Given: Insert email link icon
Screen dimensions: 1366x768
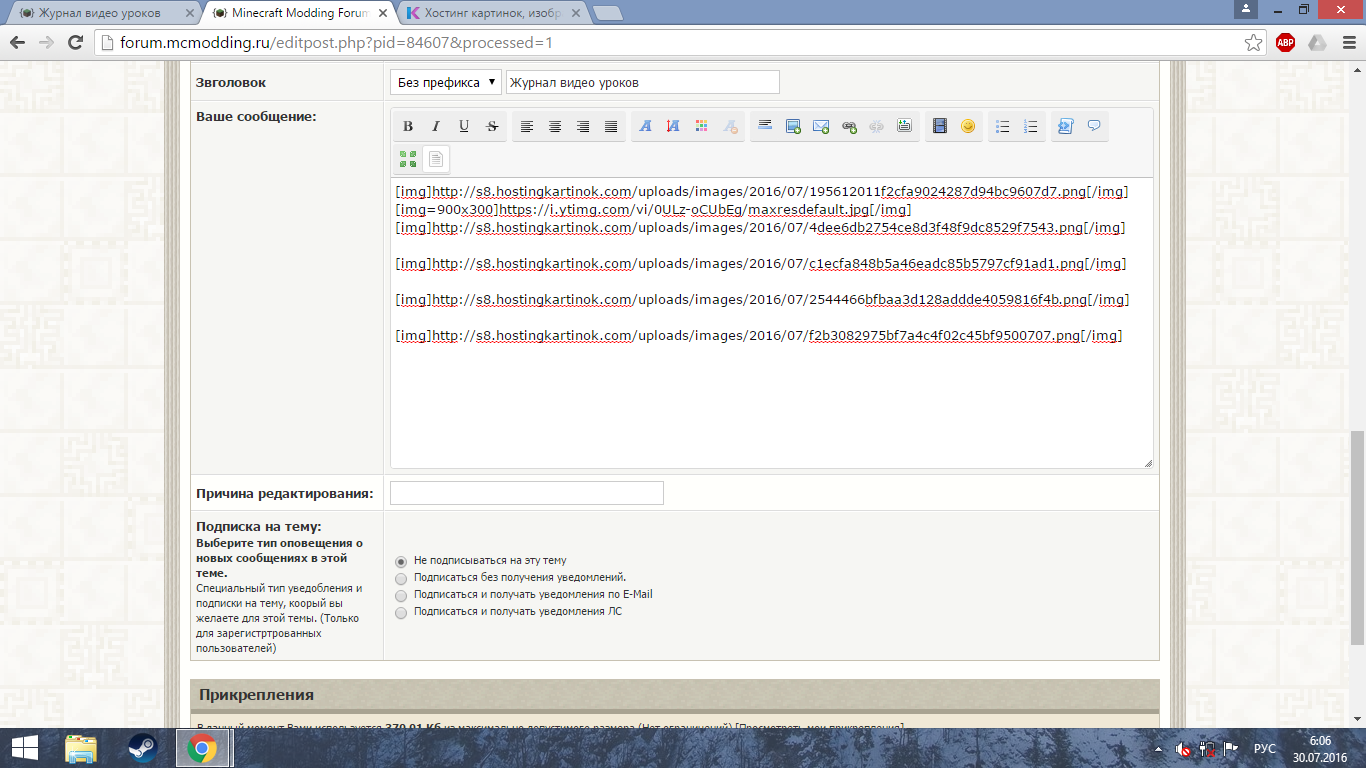Looking at the screenshot, I should coord(821,126).
